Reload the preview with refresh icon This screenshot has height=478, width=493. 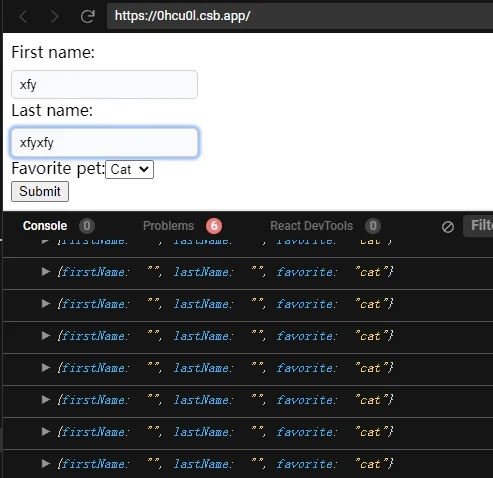[88, 16]
